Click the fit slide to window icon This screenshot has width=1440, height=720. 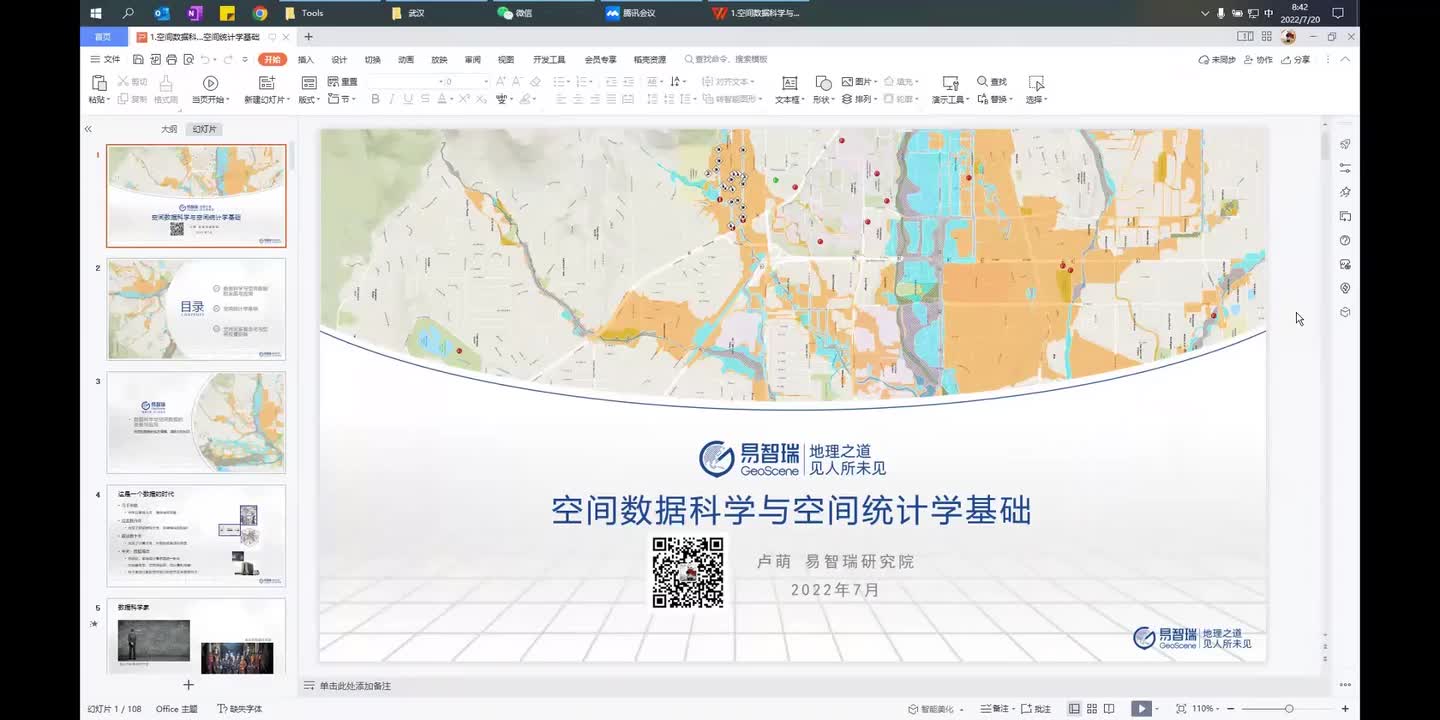pos(1181,708)
